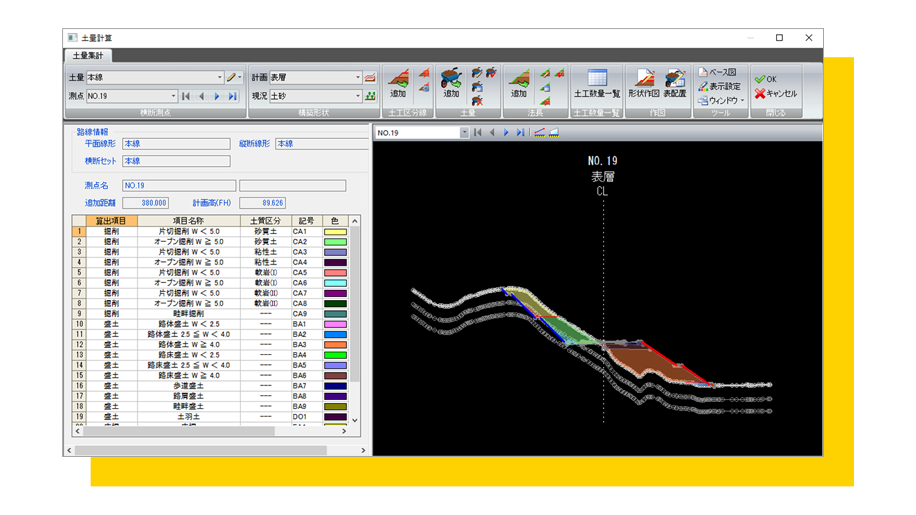Show next section in viewer toolbar
Viewport: 916px width, 515px height.
(x=506, y=133)
